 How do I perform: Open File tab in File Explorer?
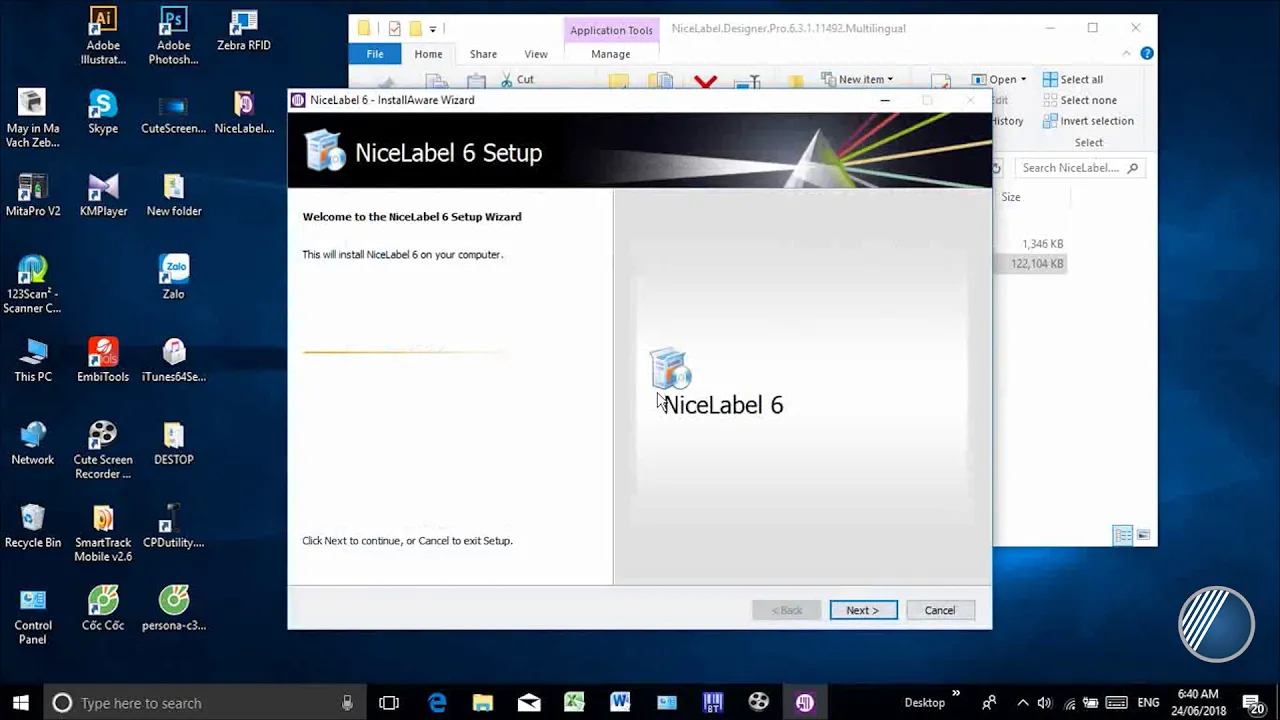(375, 54)
